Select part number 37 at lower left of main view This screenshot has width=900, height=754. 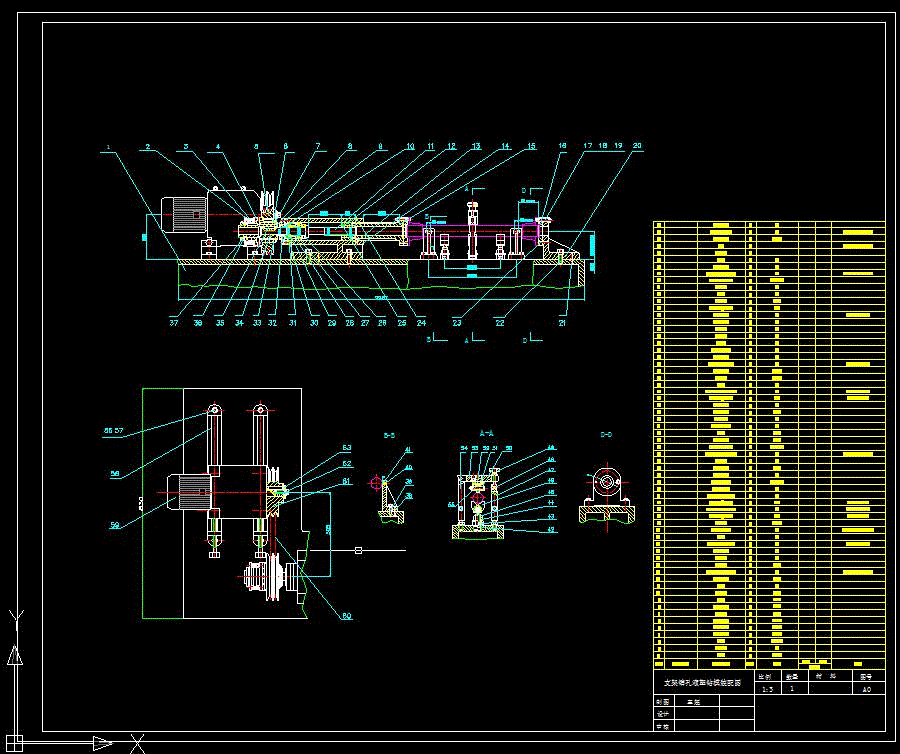(x=174, y=323)
